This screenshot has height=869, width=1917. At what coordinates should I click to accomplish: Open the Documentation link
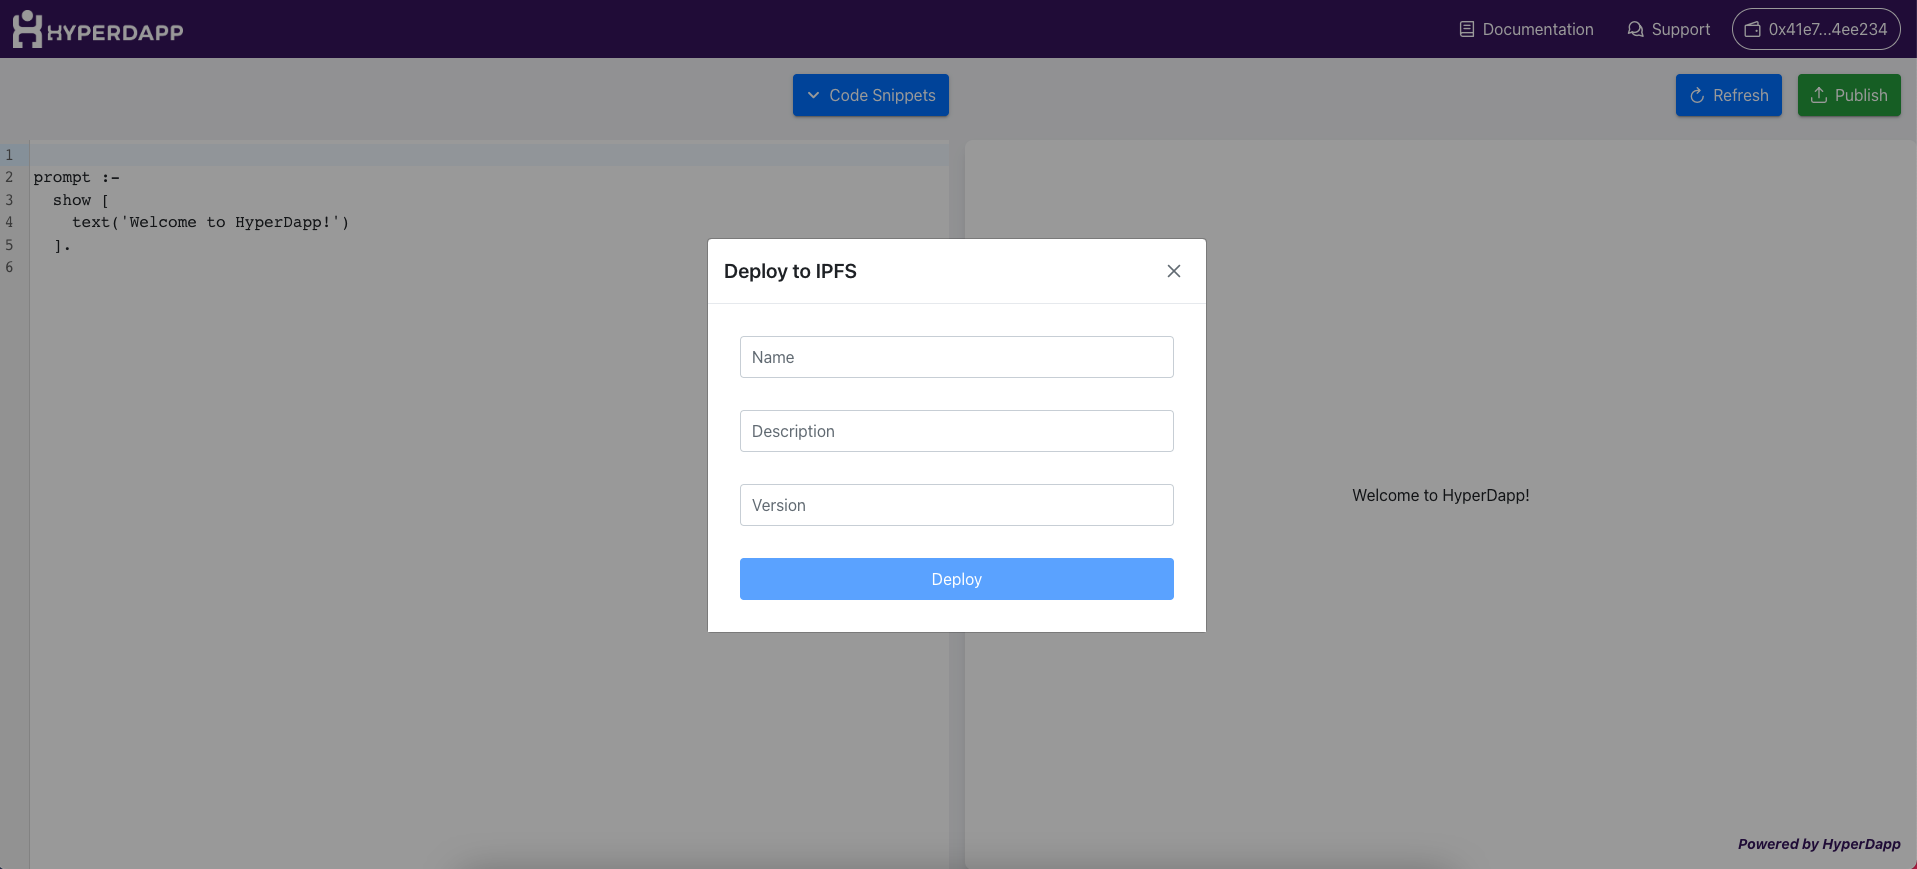click(x=1526, y=29)
